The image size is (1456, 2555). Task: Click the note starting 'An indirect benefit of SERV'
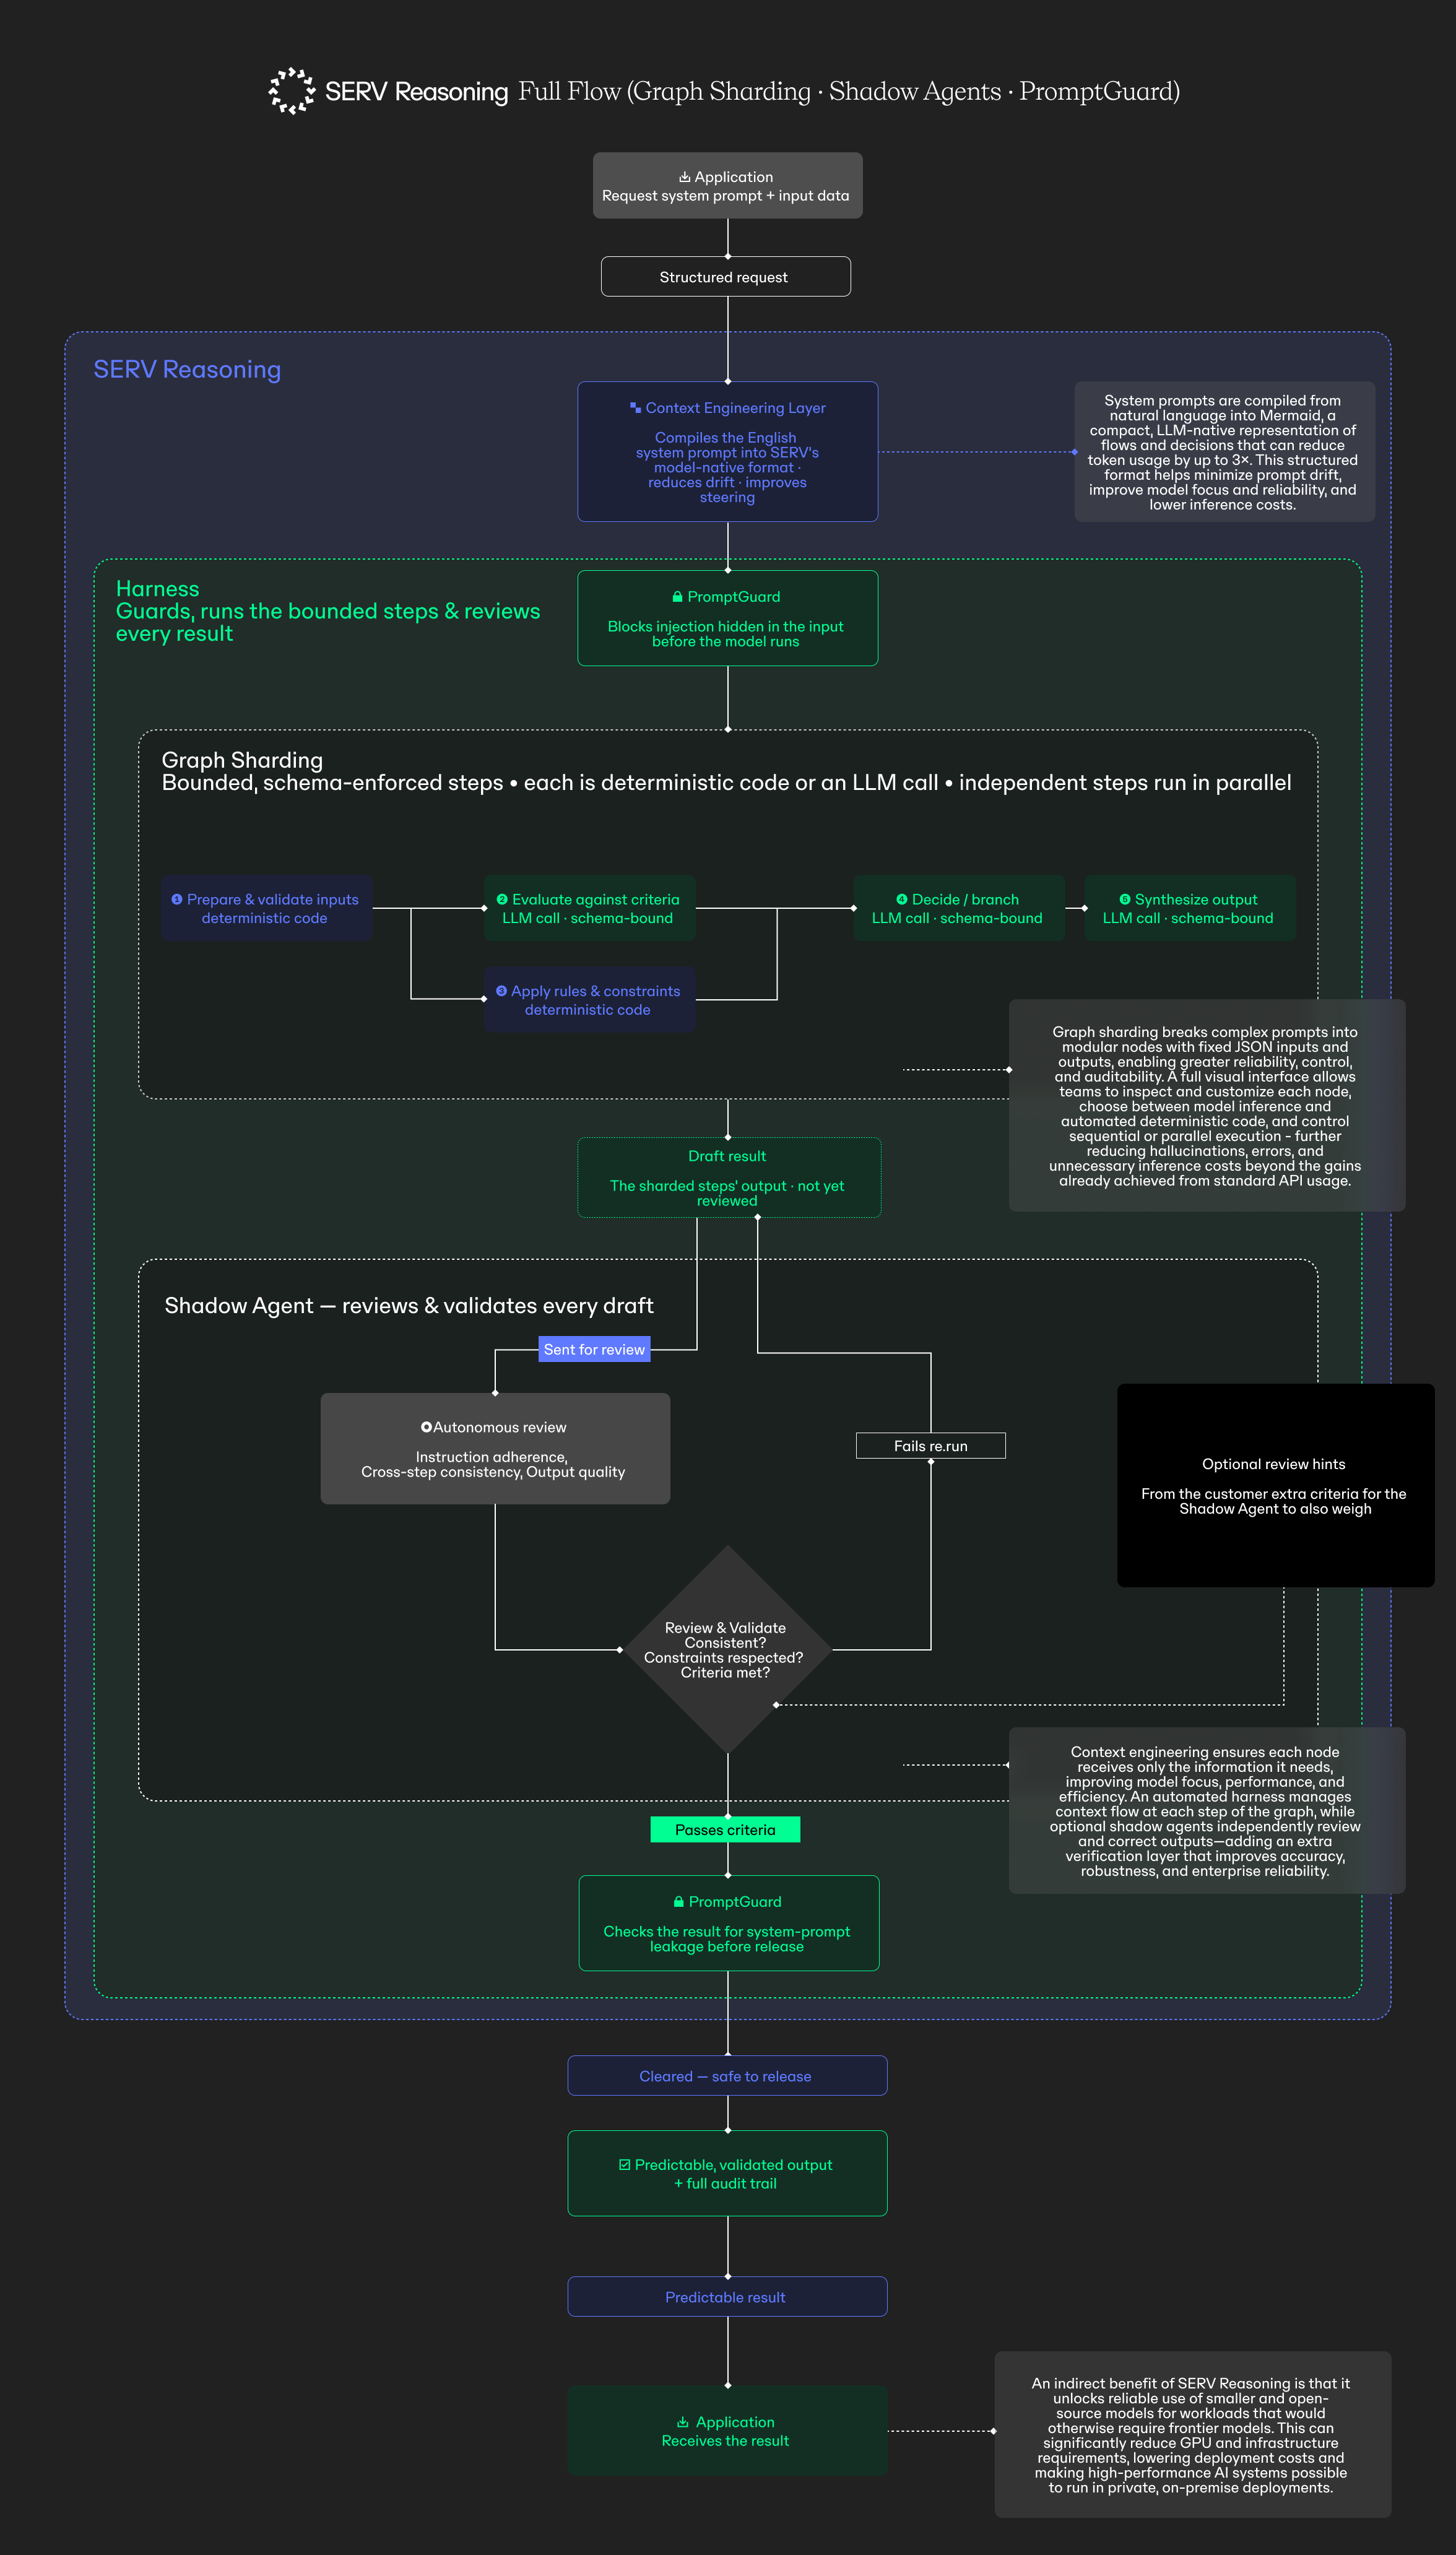[x=1192, y=2435]
